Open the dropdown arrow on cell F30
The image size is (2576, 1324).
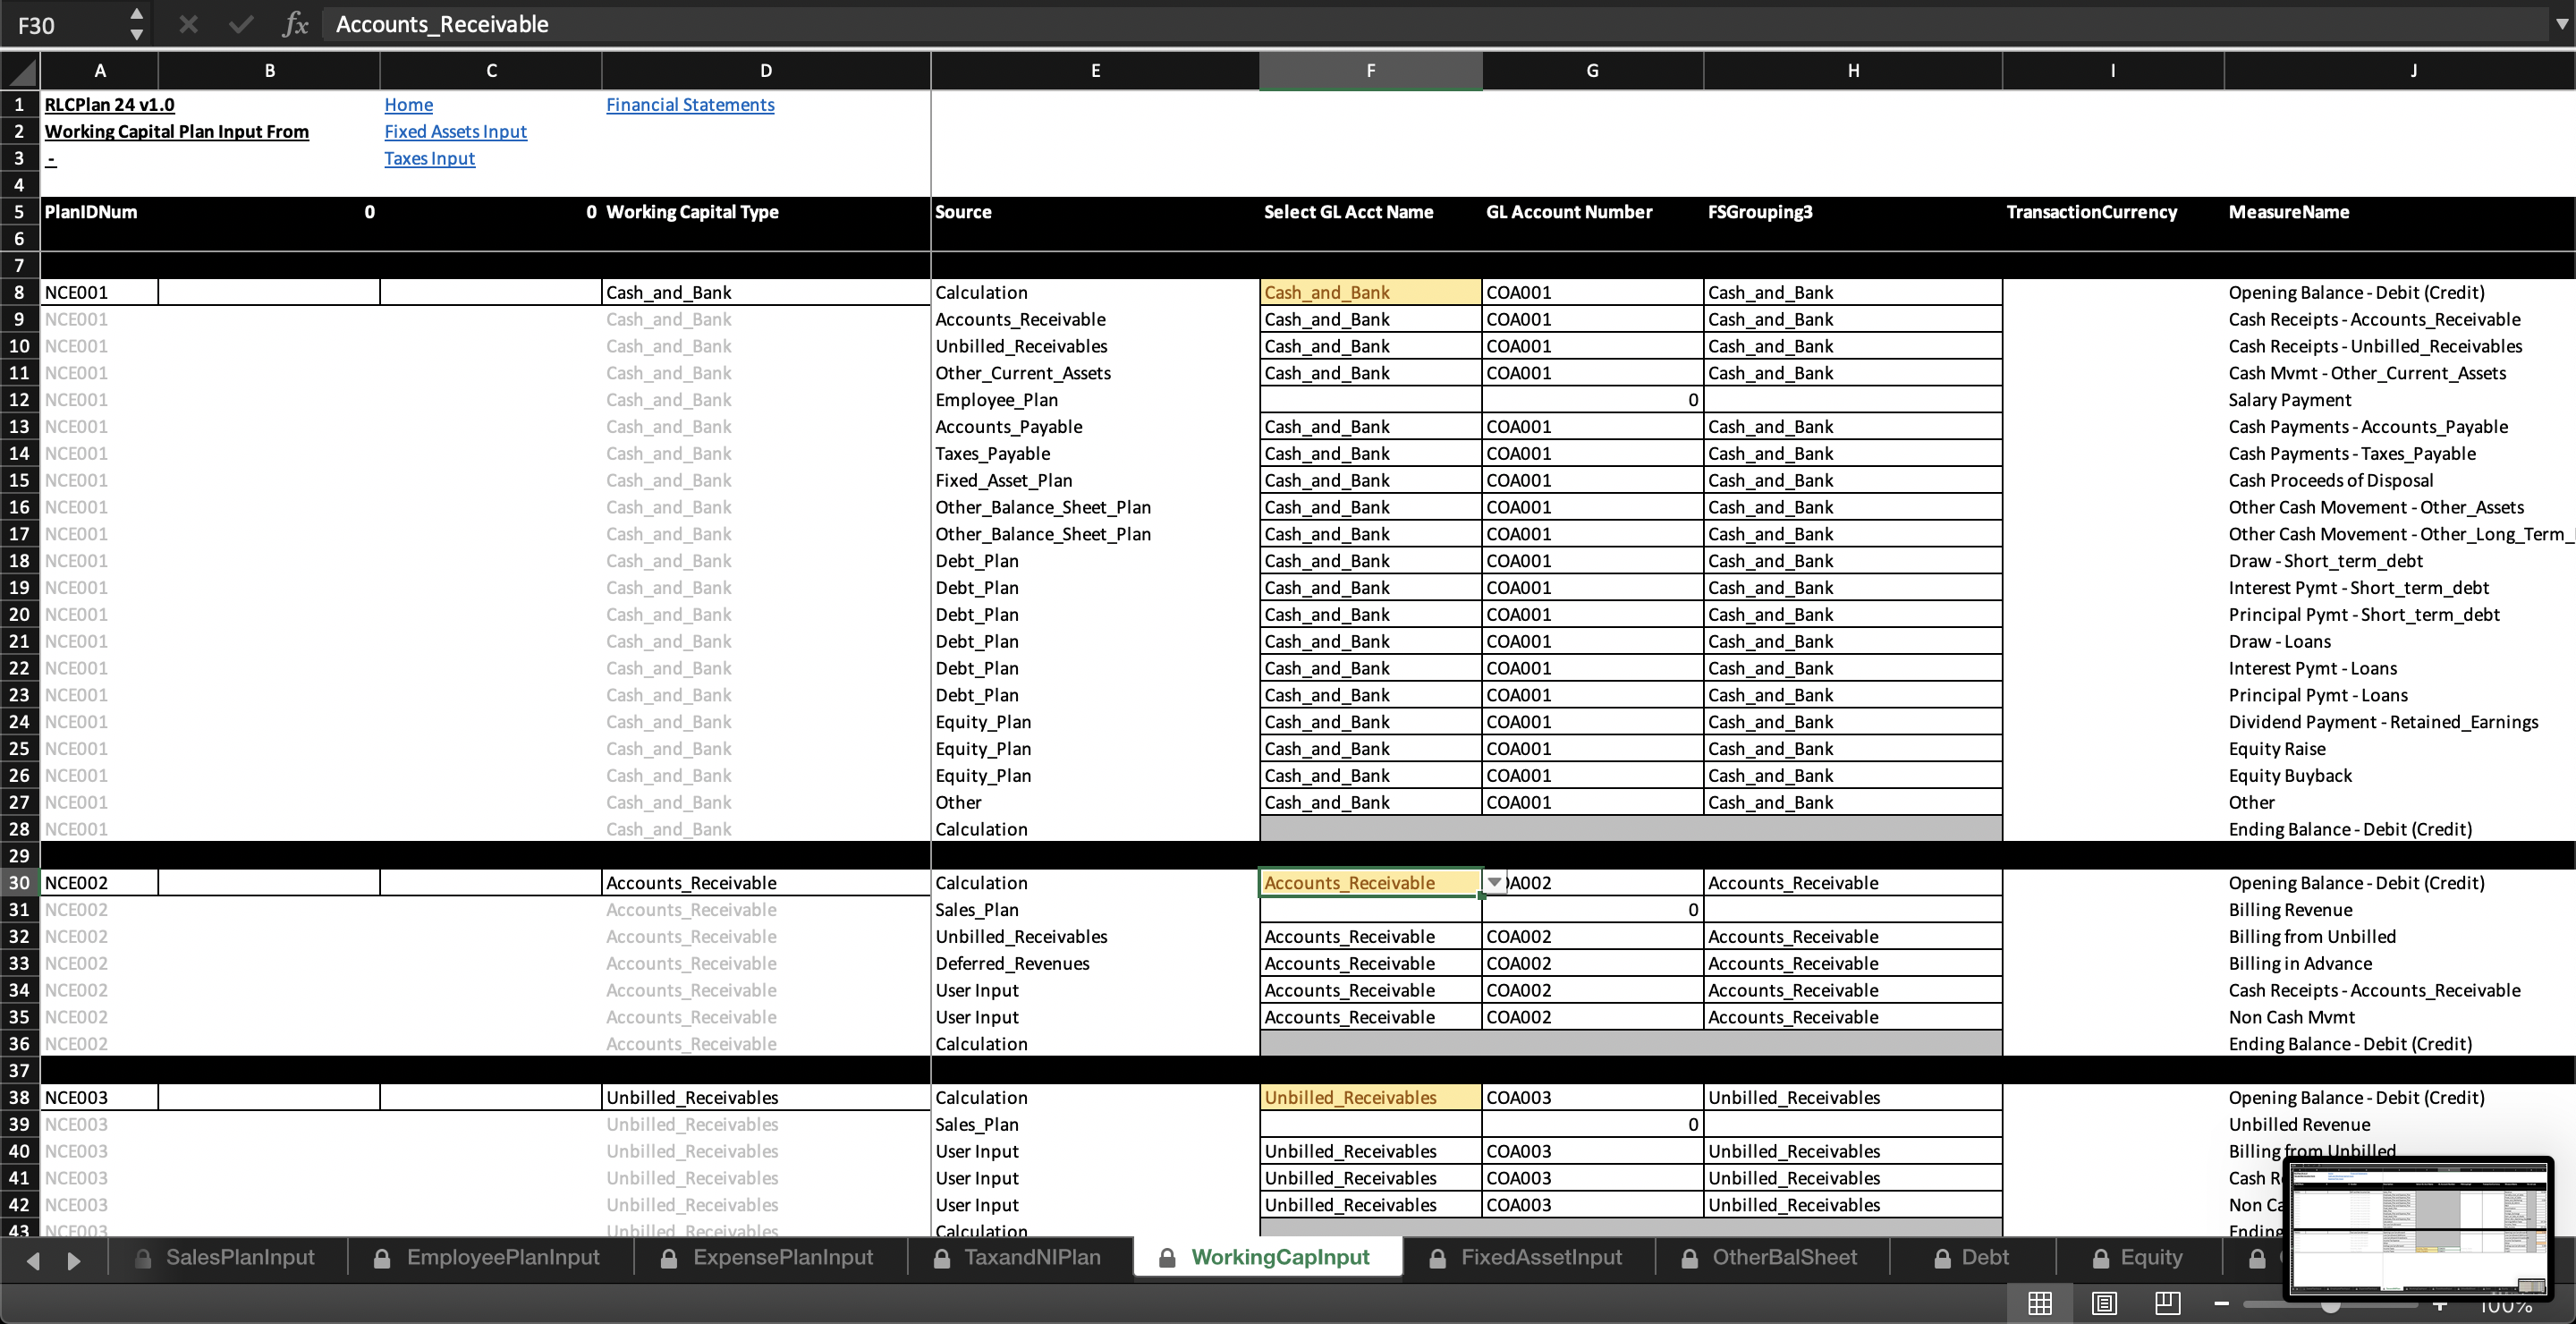pos(1494,882)
